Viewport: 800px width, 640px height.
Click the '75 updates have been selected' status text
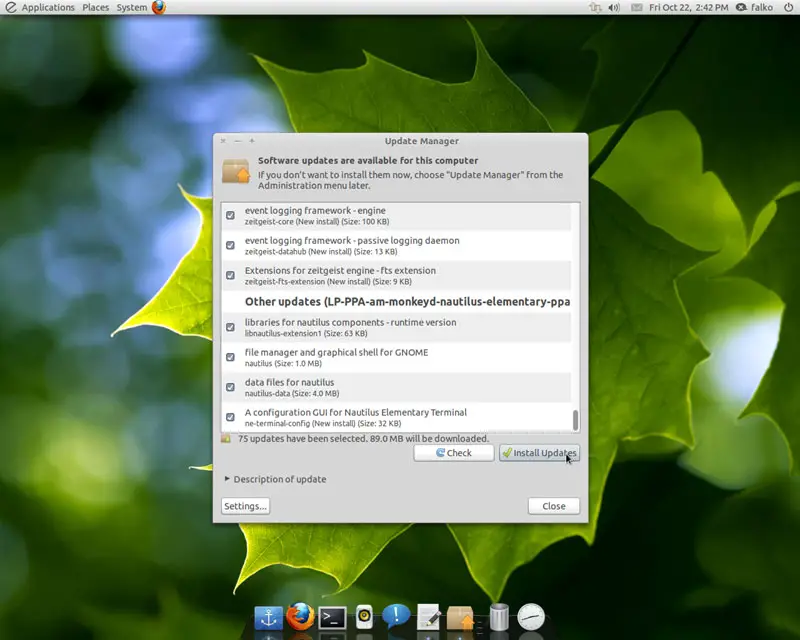(363, 438)
